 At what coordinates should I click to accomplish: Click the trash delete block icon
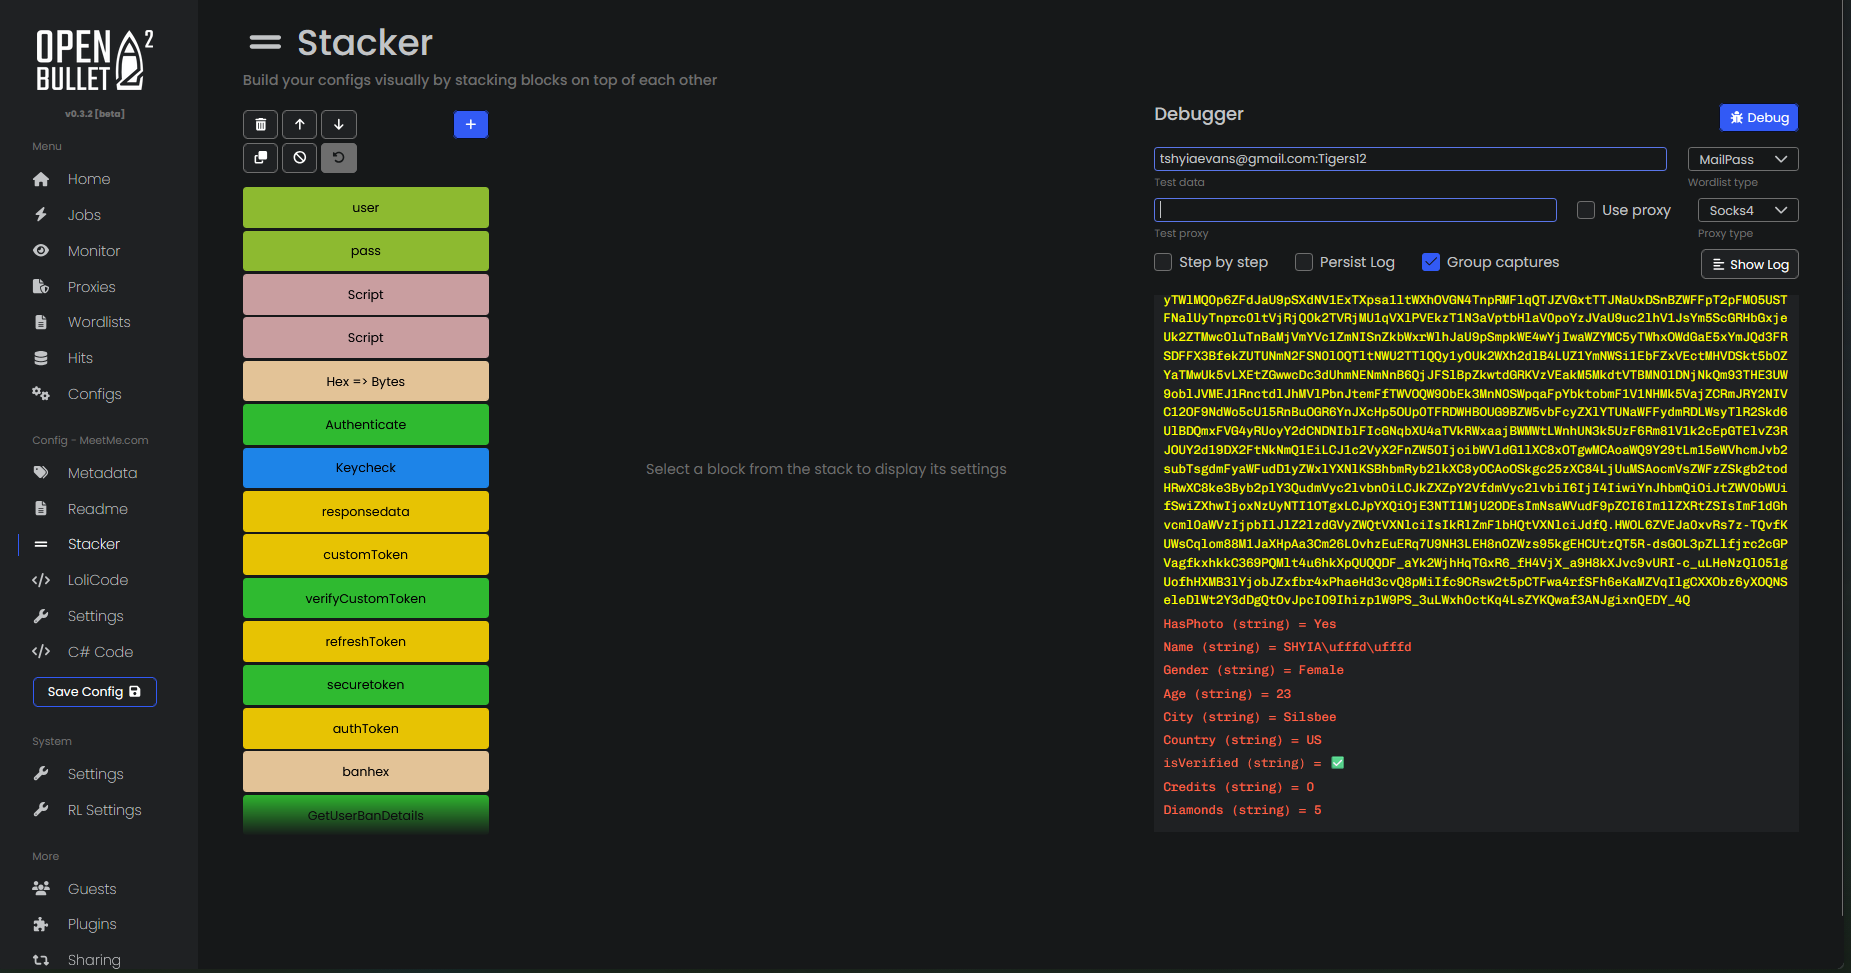260,124
